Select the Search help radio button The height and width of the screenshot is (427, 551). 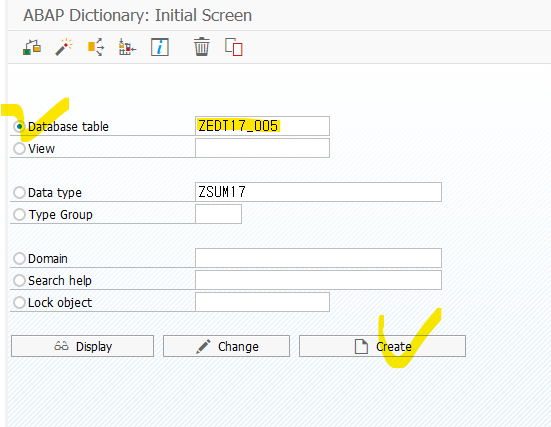click(19, 280)
